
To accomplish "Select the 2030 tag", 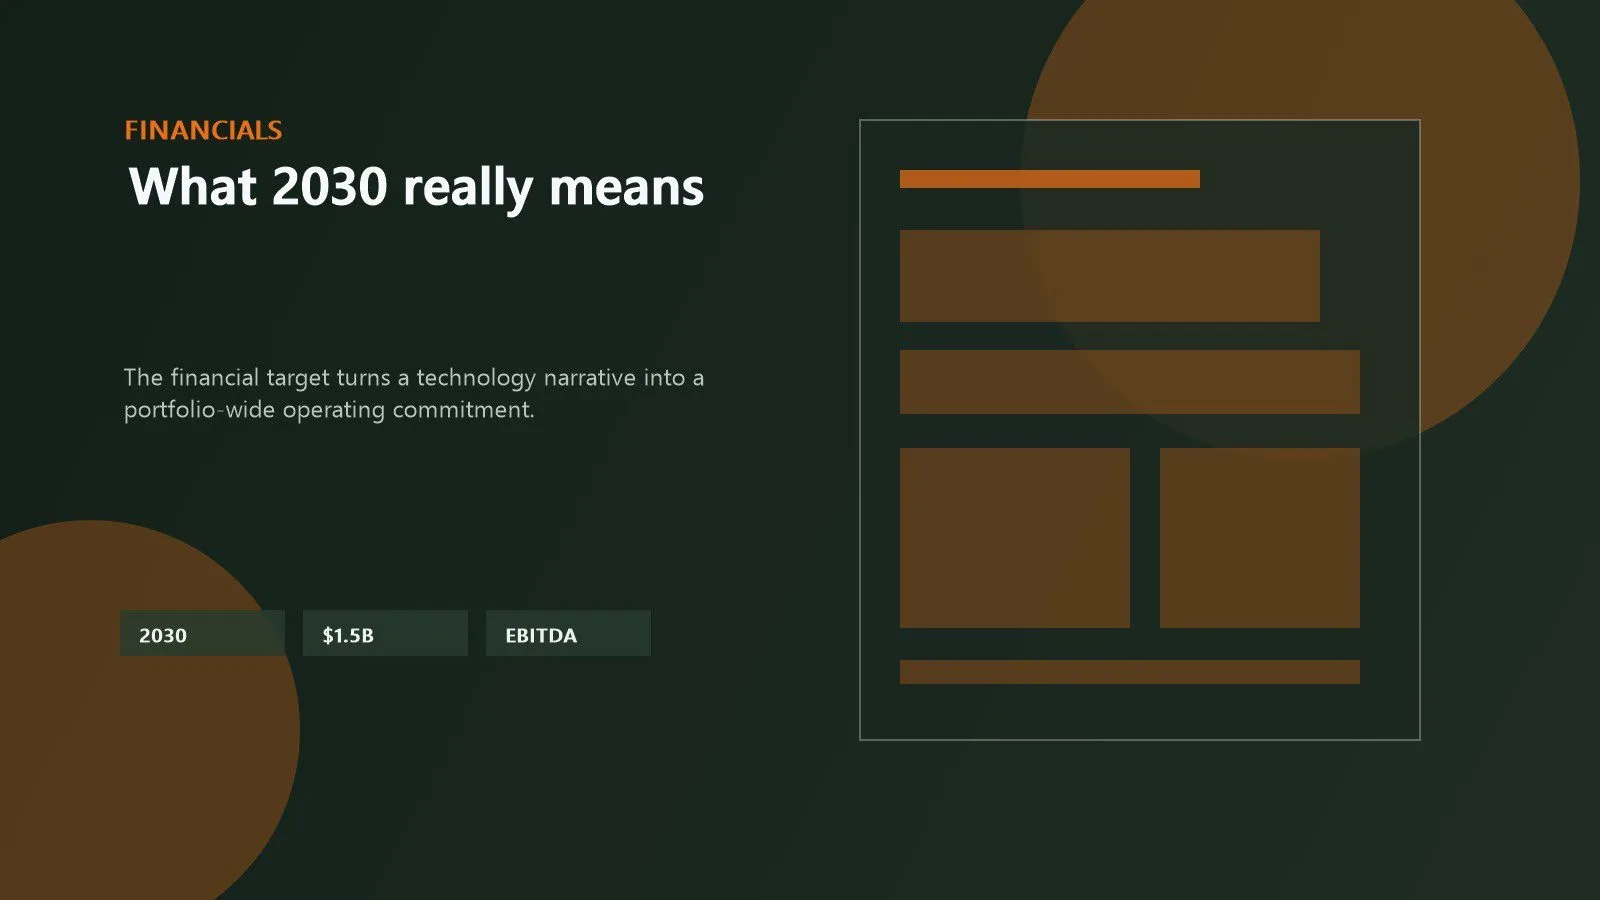I will [202, 633].
